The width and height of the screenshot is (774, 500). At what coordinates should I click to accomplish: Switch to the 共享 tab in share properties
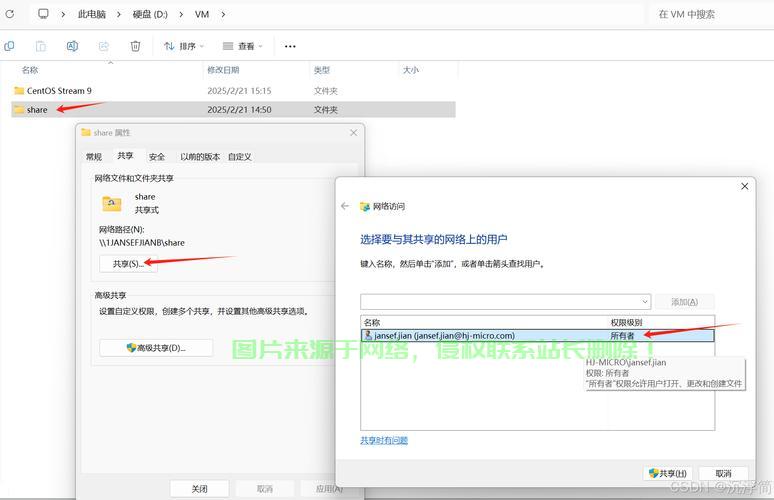click(x=125, y=155)
